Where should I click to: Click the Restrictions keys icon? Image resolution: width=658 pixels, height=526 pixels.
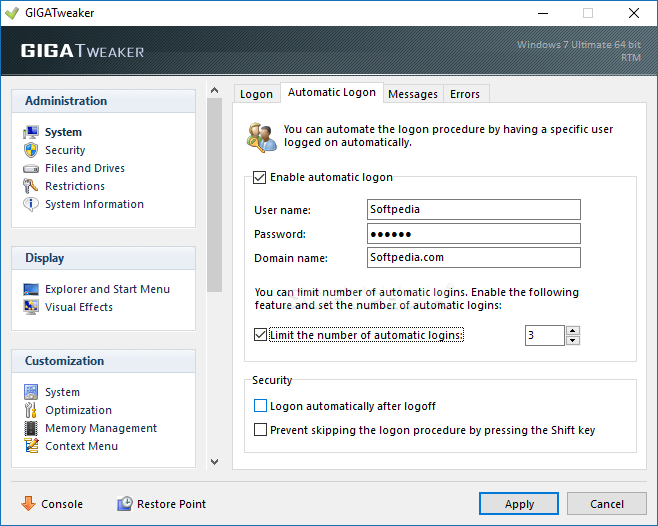(x=31, y=186)
